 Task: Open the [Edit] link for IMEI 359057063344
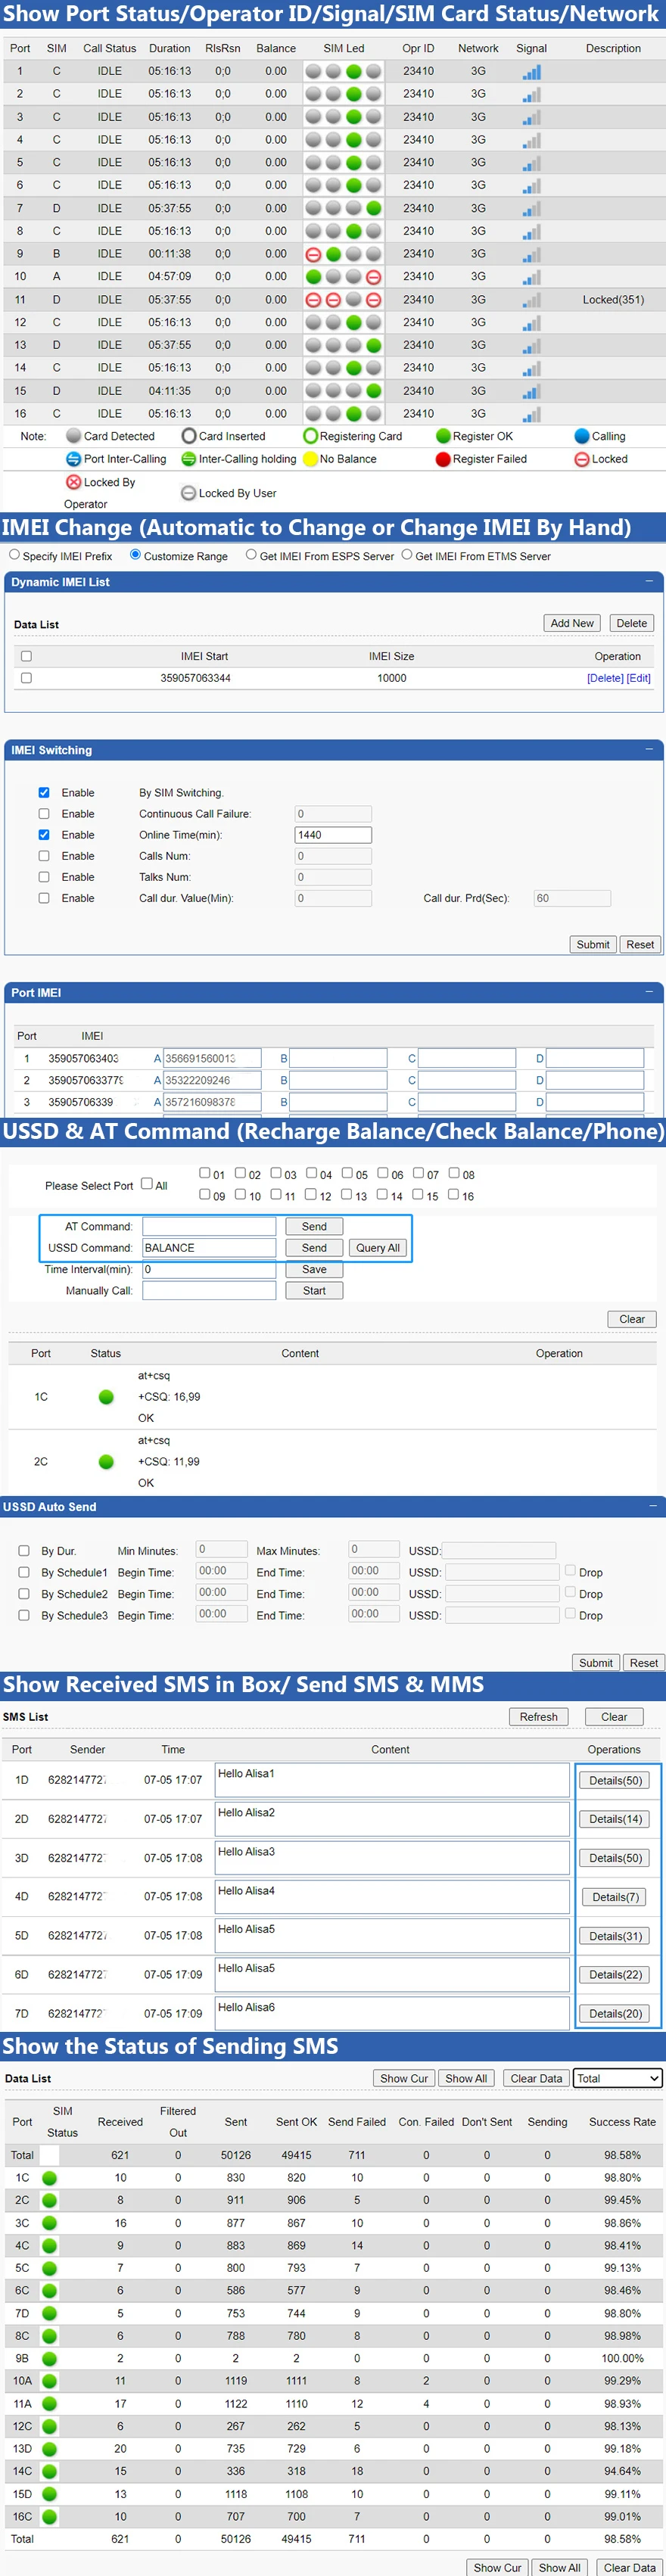pyautogui.click(x=639, y=678)
